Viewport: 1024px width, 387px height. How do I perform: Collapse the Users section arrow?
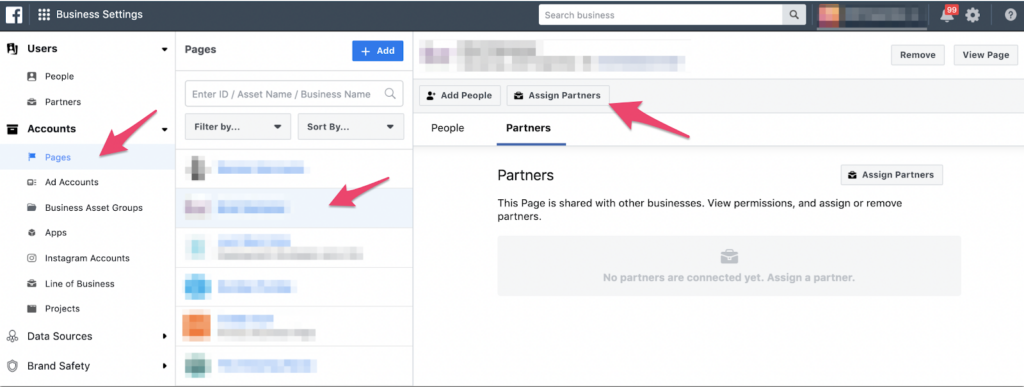(165, 50)
